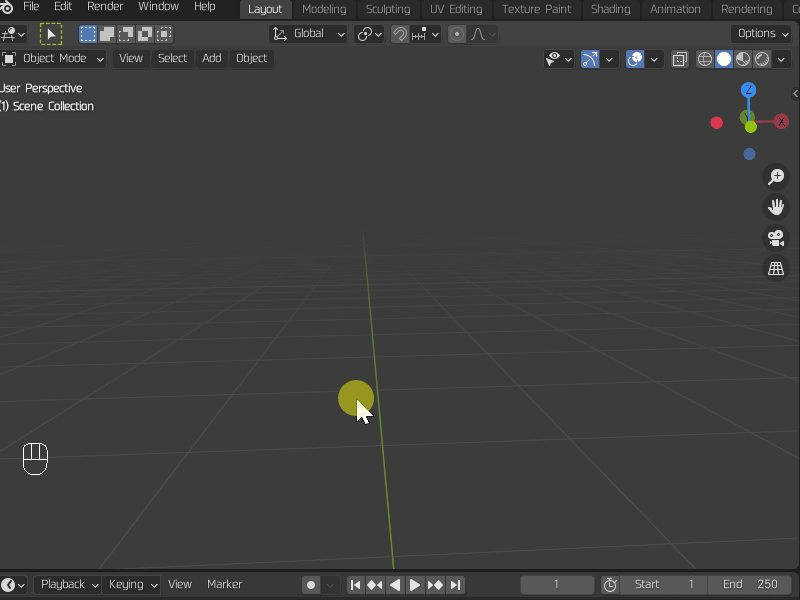Screen dimensions: 800x600
Task: Open the Render menu
Action: click(105, 7)
